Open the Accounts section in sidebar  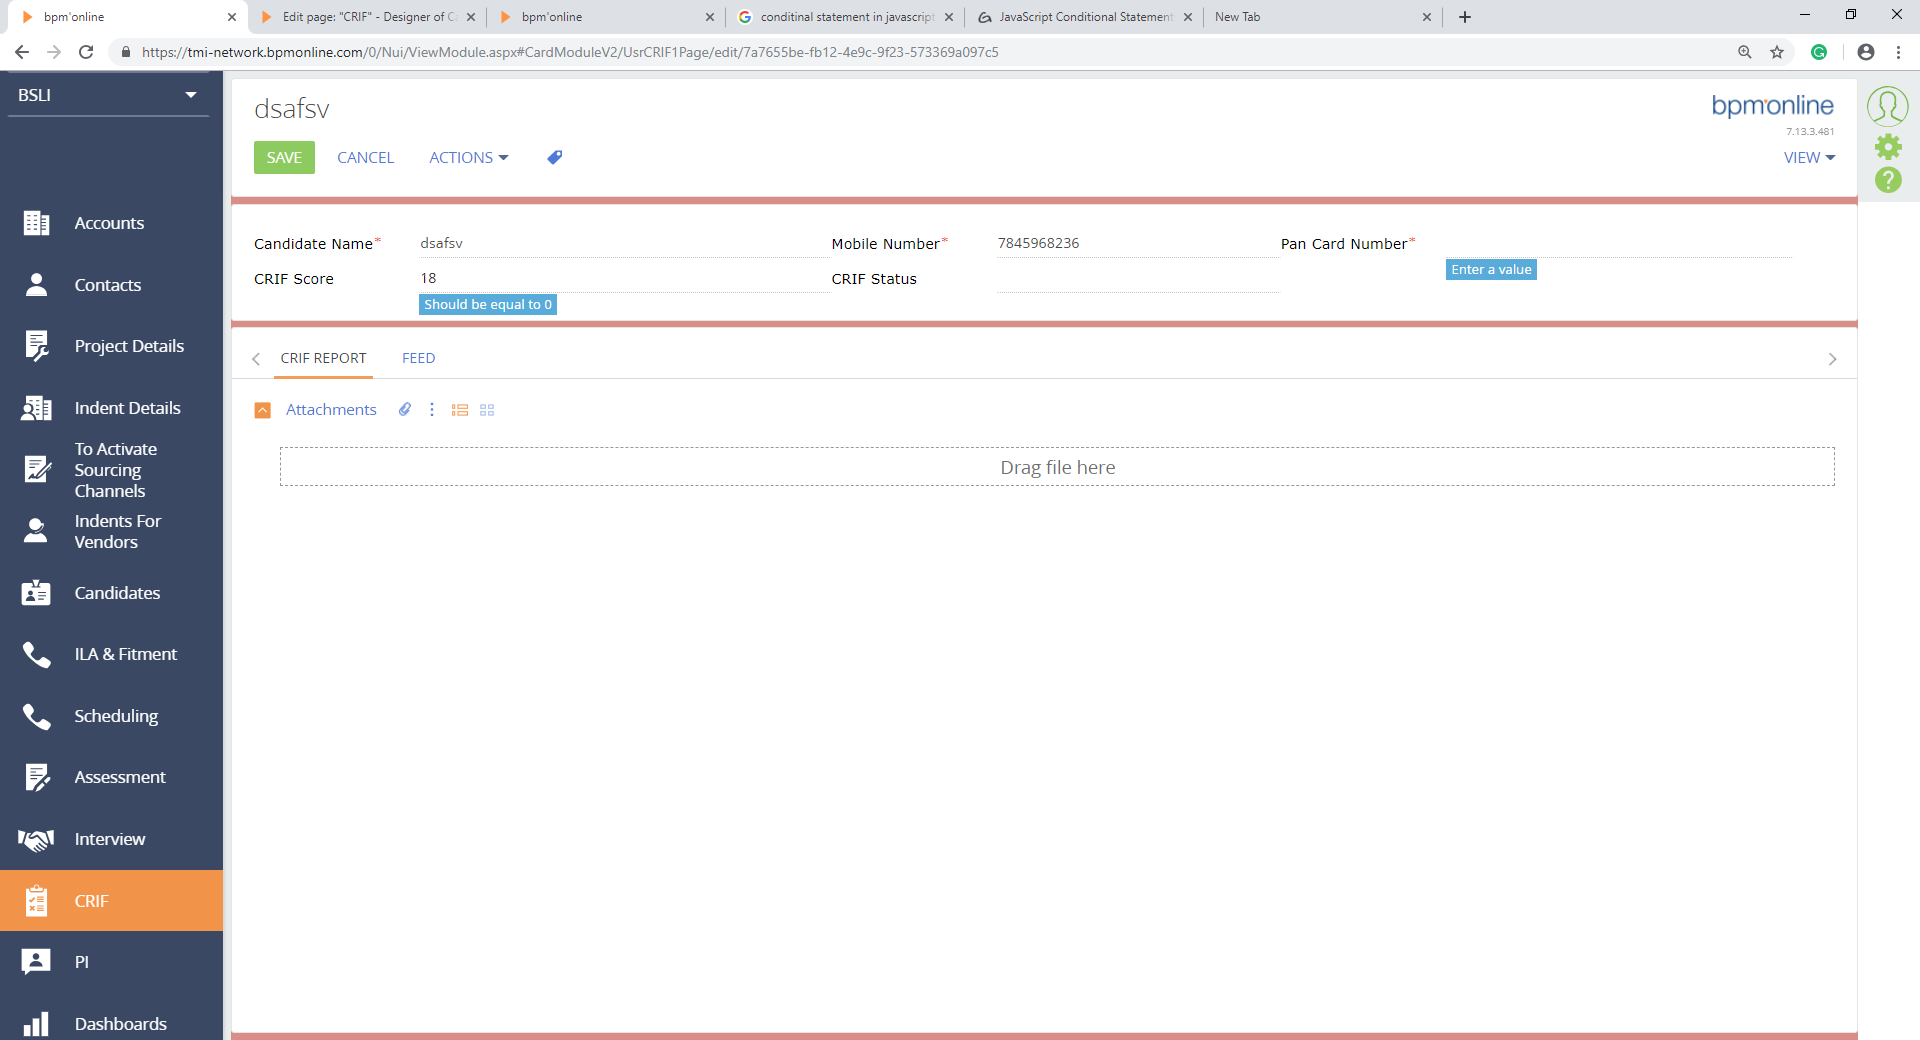(x=109, y=222)
